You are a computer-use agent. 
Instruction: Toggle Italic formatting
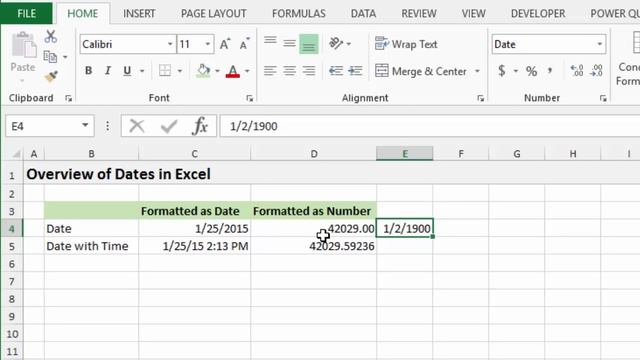pos(108,71)
